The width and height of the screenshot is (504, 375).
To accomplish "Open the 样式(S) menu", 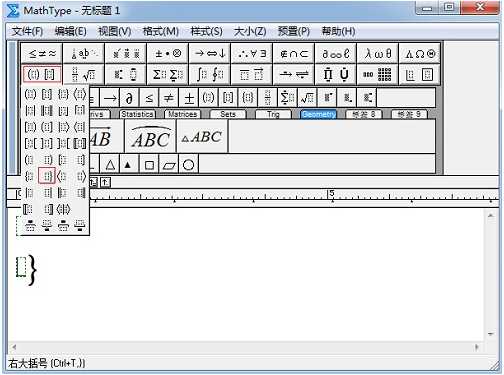I will pyautogui.click(x=206, y=31).
